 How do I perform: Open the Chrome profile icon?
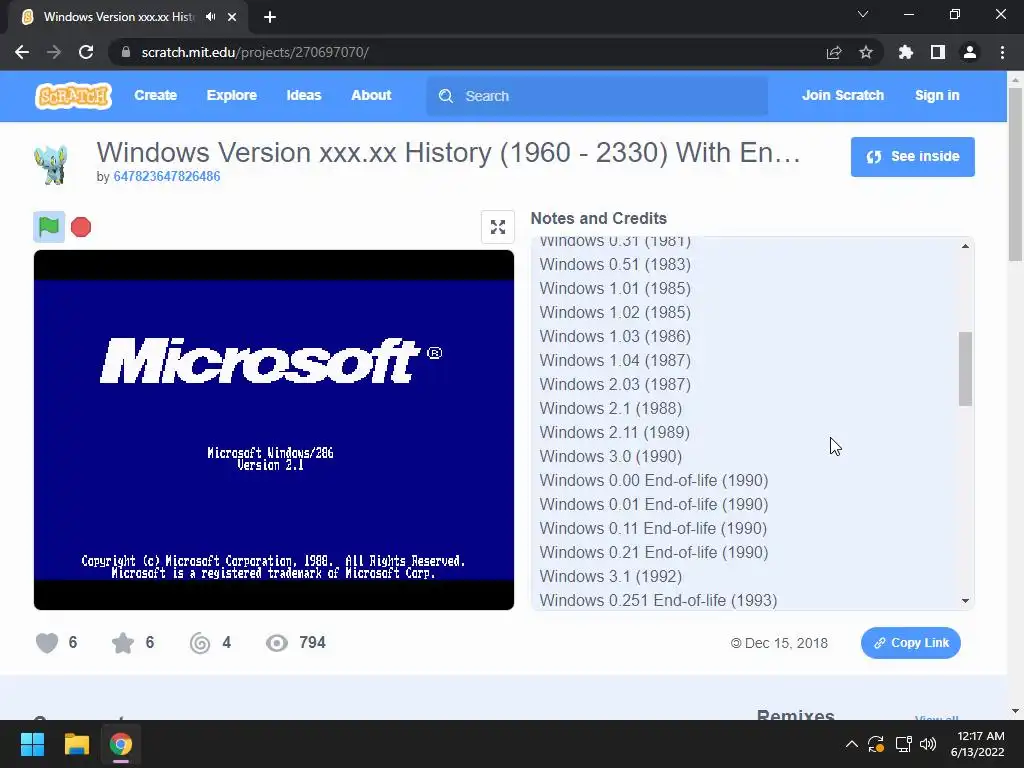(970, 52)
